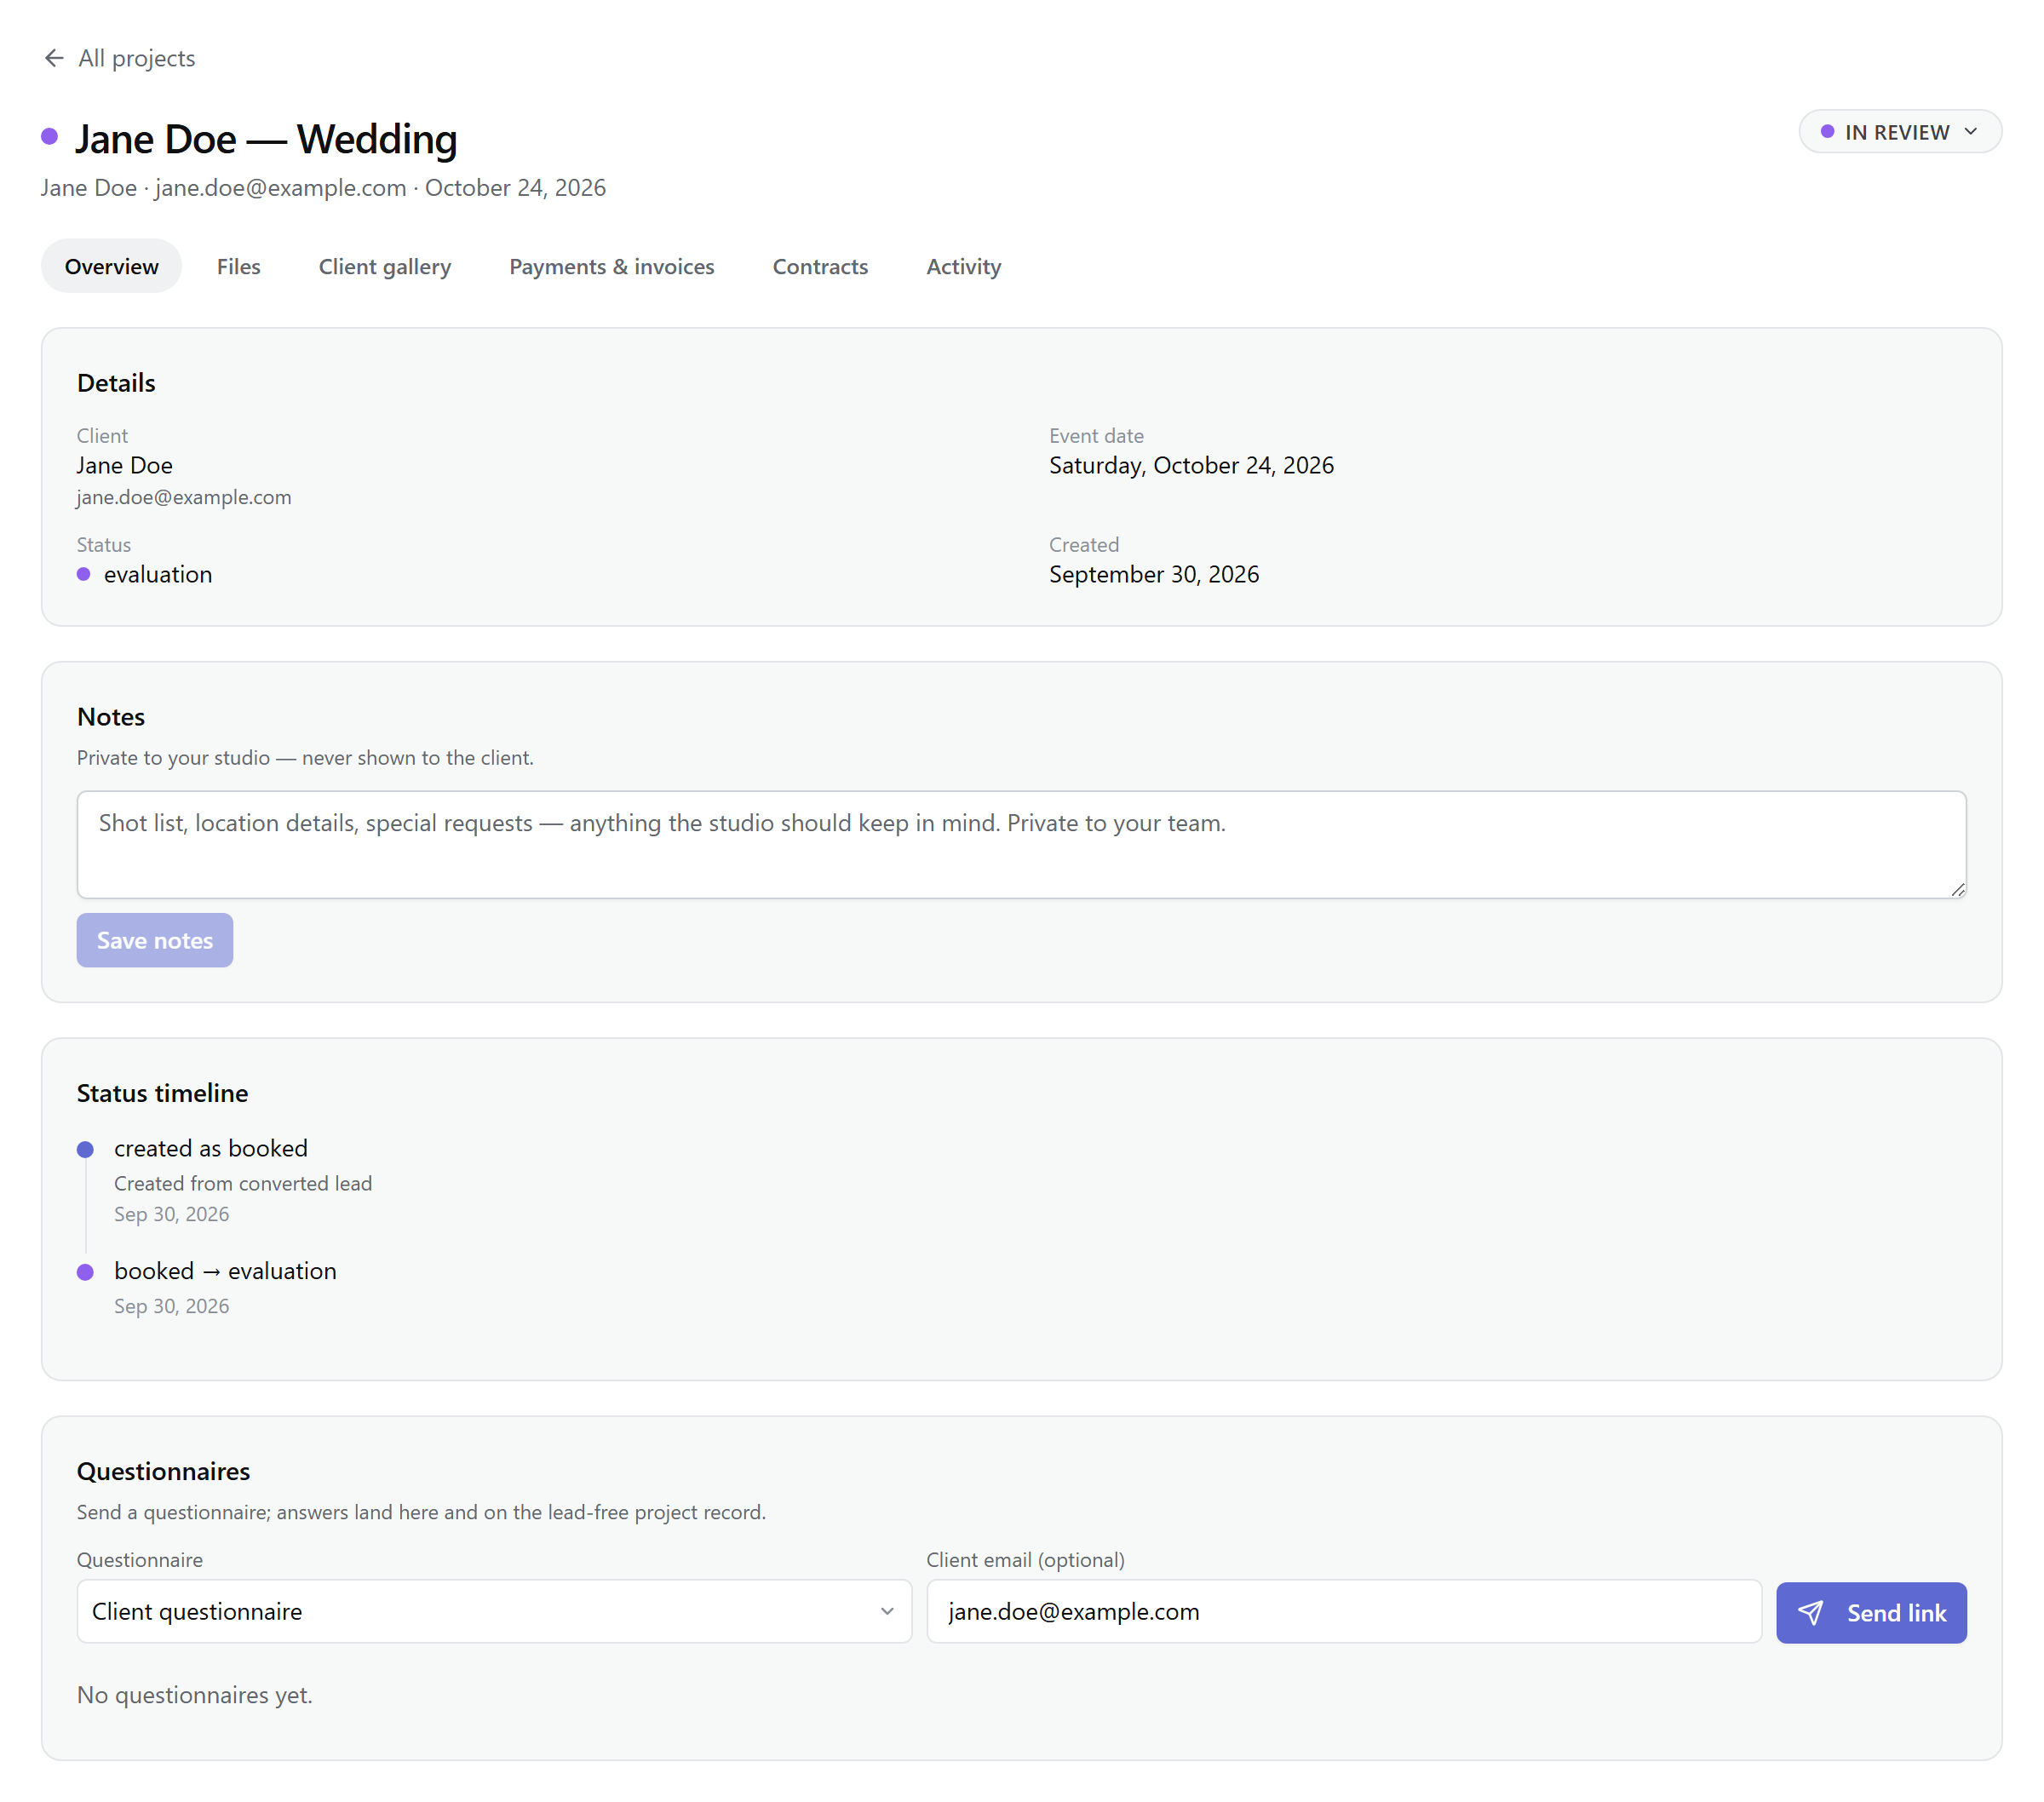Switch to the Overview tab
Viewport: 2044px width, 1802px height.
coord(112,266)
